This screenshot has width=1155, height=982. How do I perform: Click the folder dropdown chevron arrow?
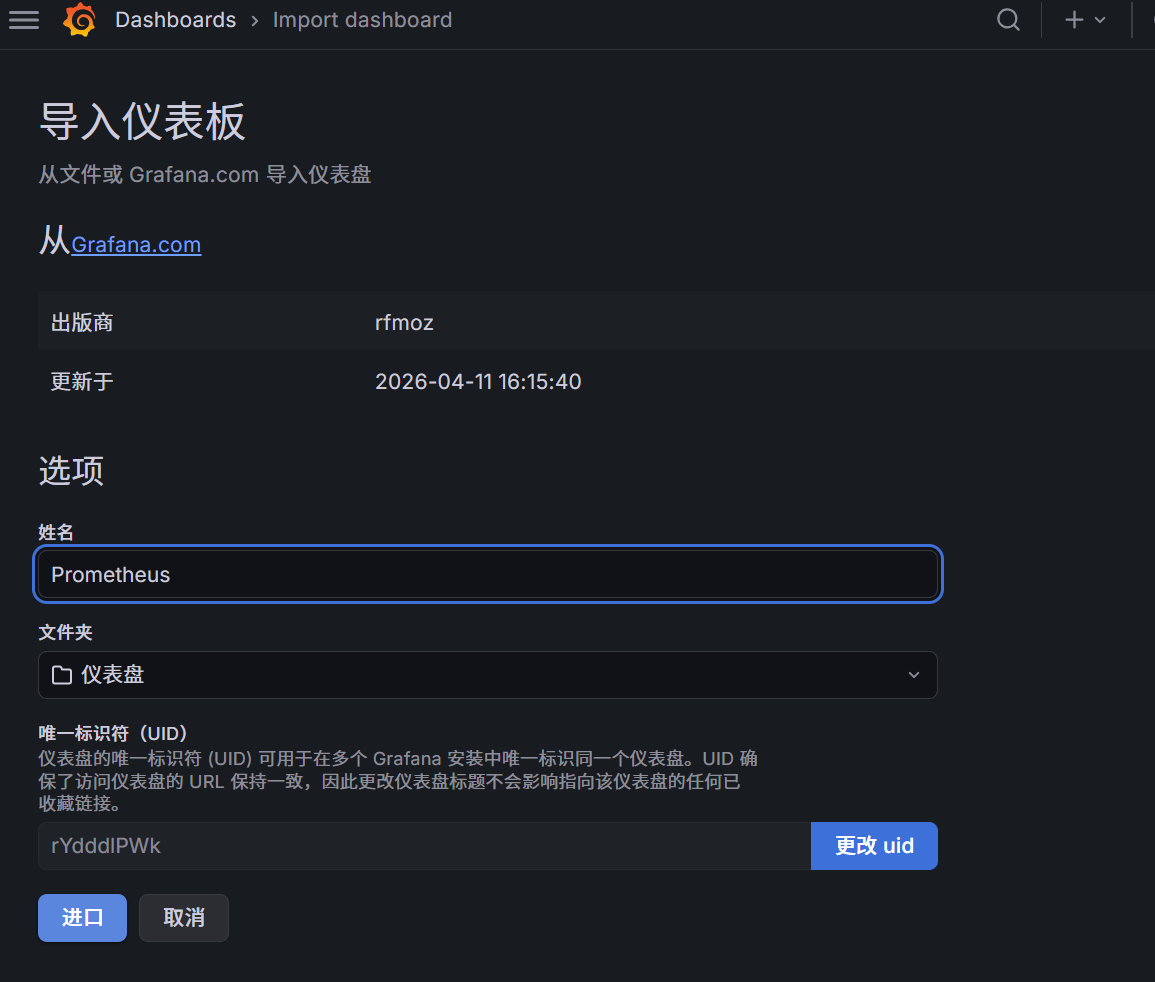[x=913, y=675]
